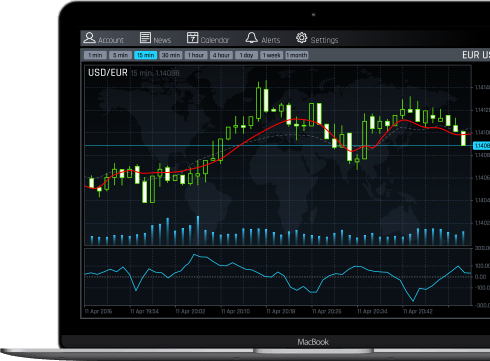Choose the 1 week timeframe
Viewport: 490px width, 361px height.
tap(272, 55)
